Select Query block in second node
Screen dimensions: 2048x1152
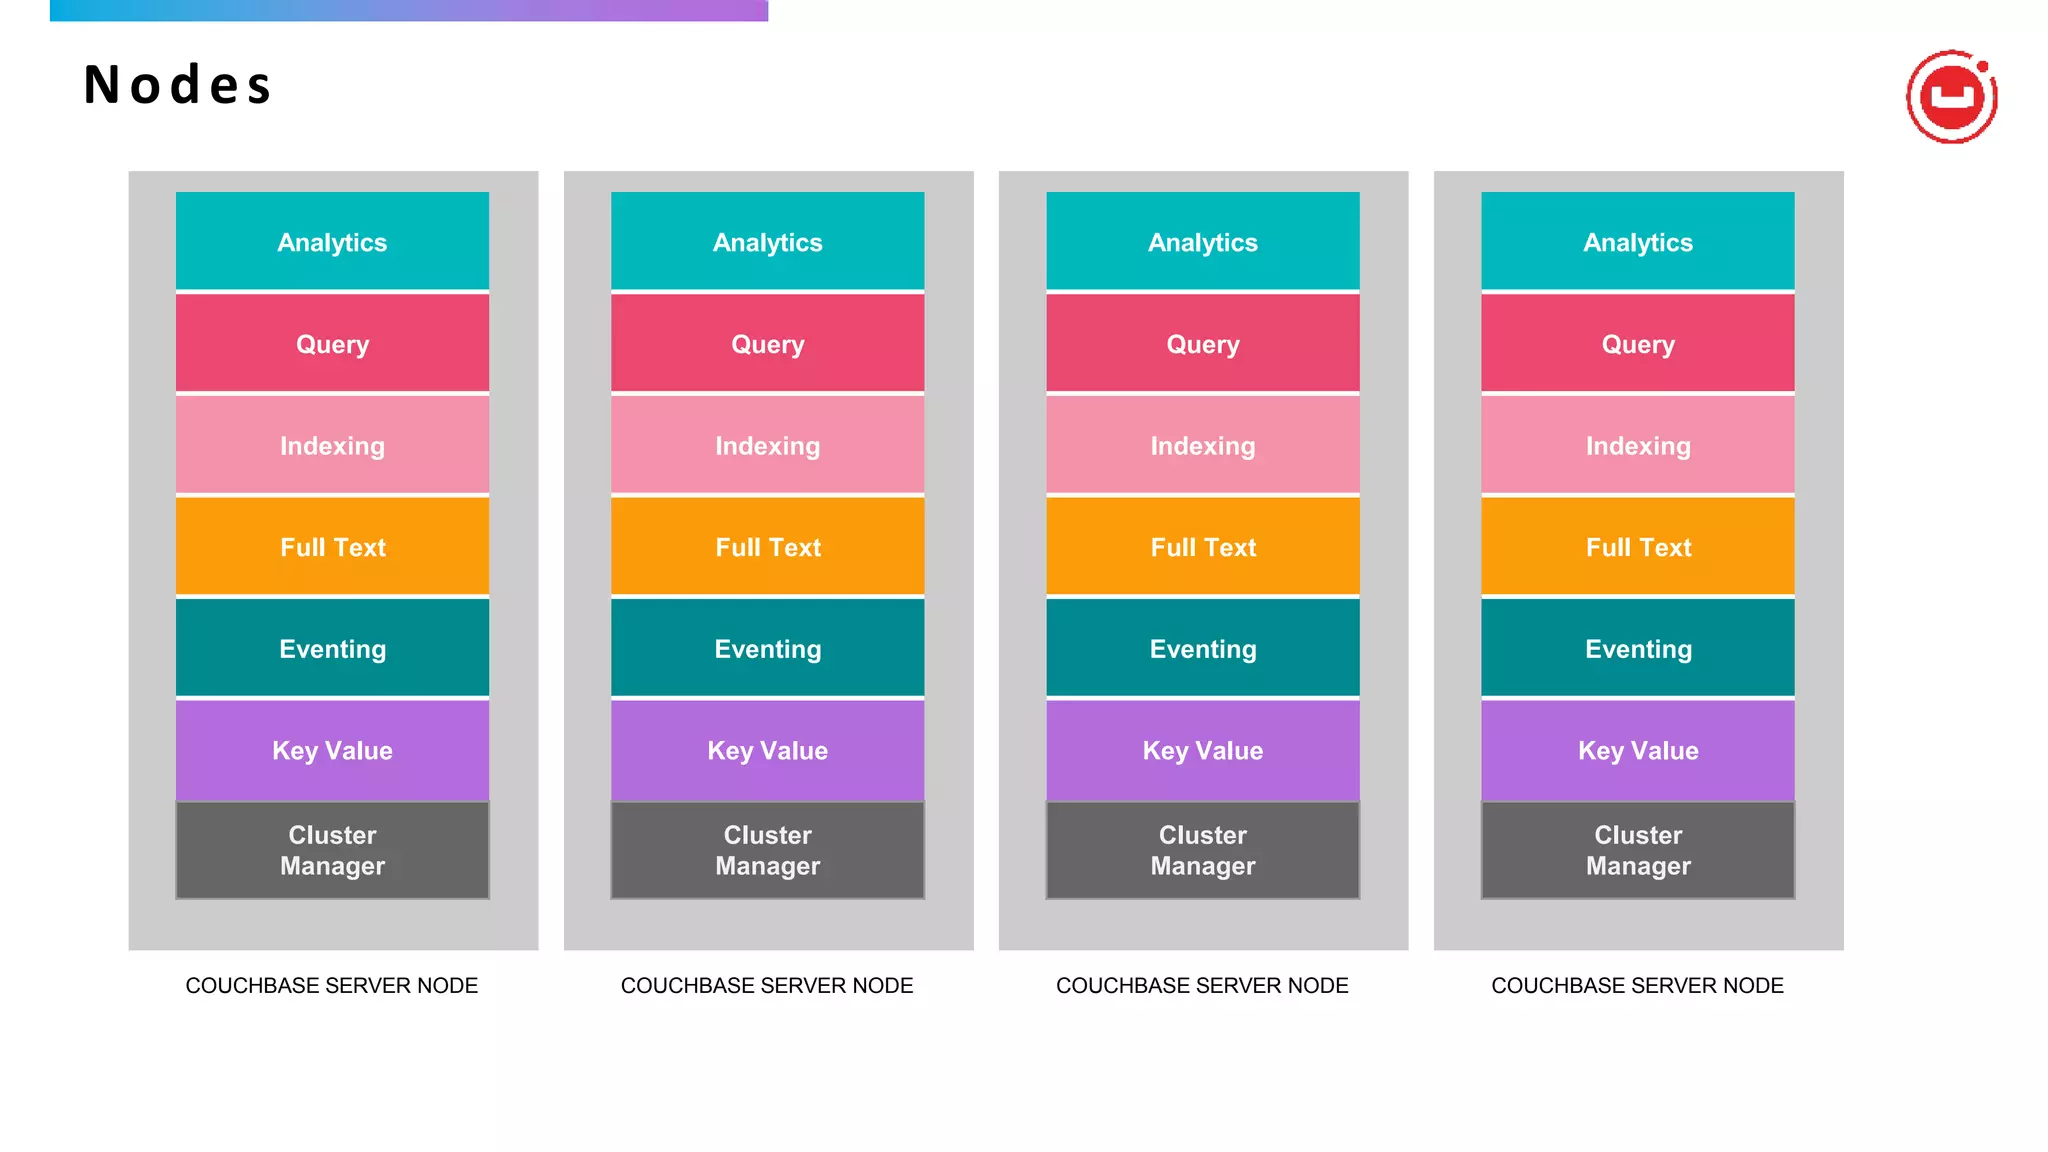767,343
